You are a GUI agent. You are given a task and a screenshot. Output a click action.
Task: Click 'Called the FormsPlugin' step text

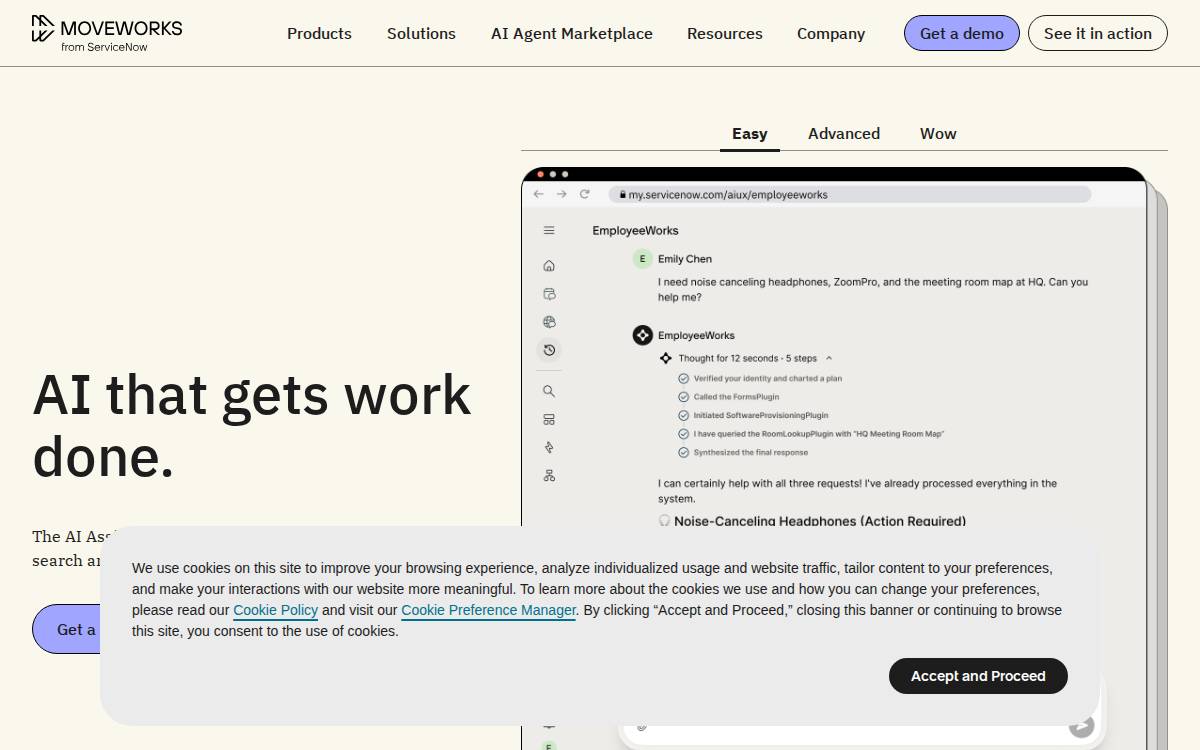736,397
